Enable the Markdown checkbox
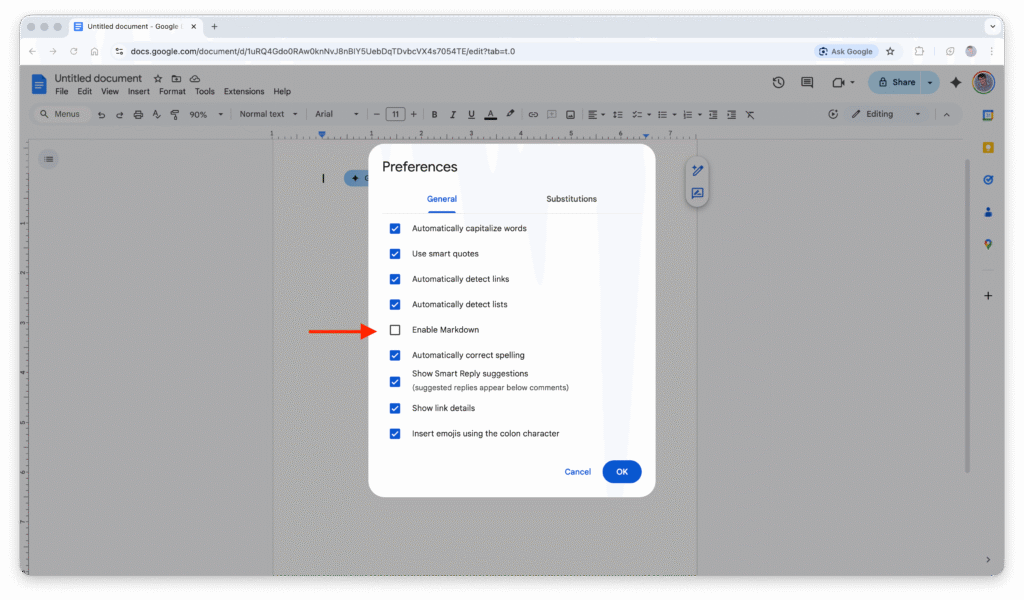Screen dimensions: 1024x600 [395, 330]
